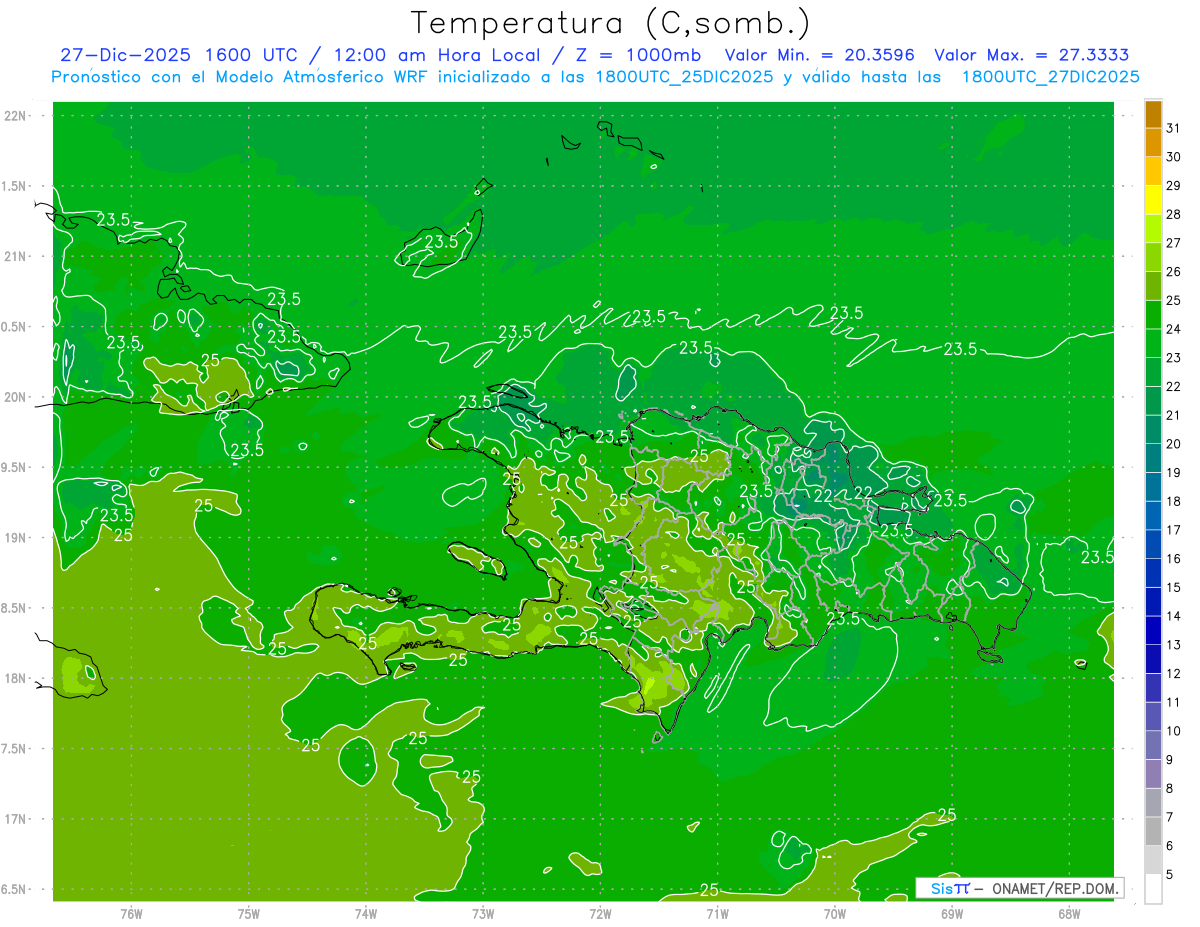Click longitude axis label "70W"
The width and height of the screenshot is (1200, 927).
(x=835, y=913)
